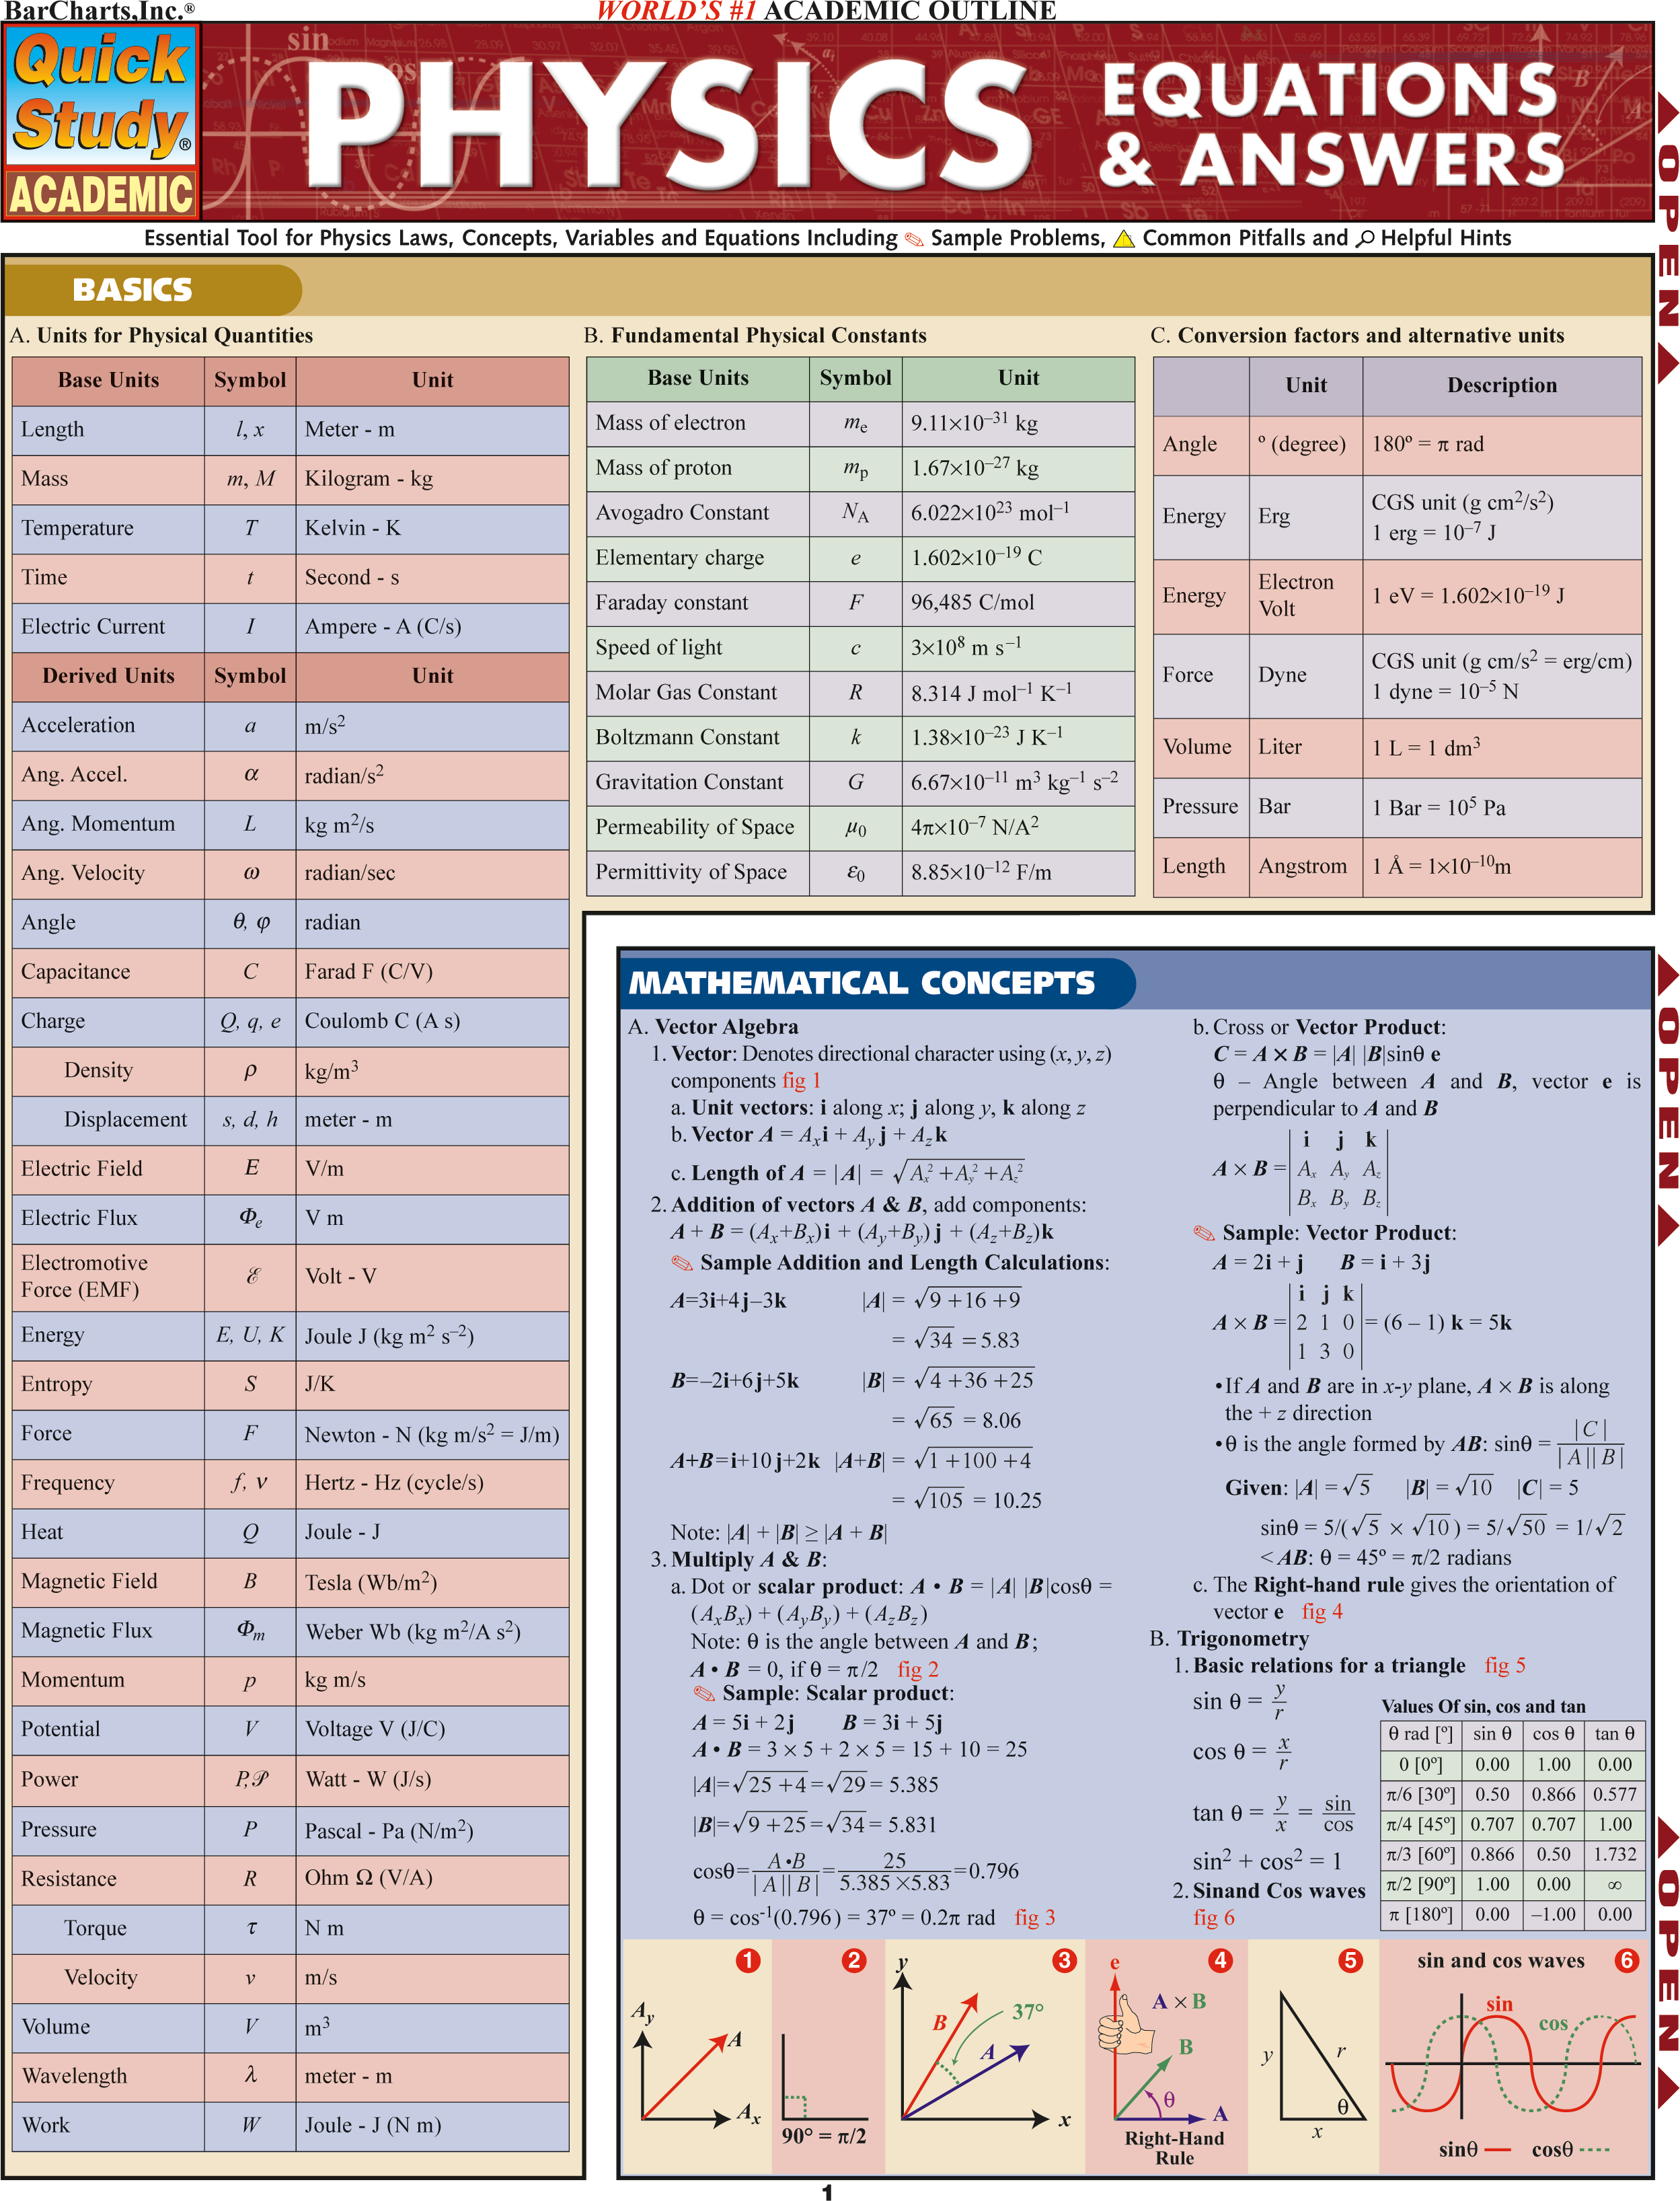Open the red 'fig 3' reference

(x=1035, y=1917)
